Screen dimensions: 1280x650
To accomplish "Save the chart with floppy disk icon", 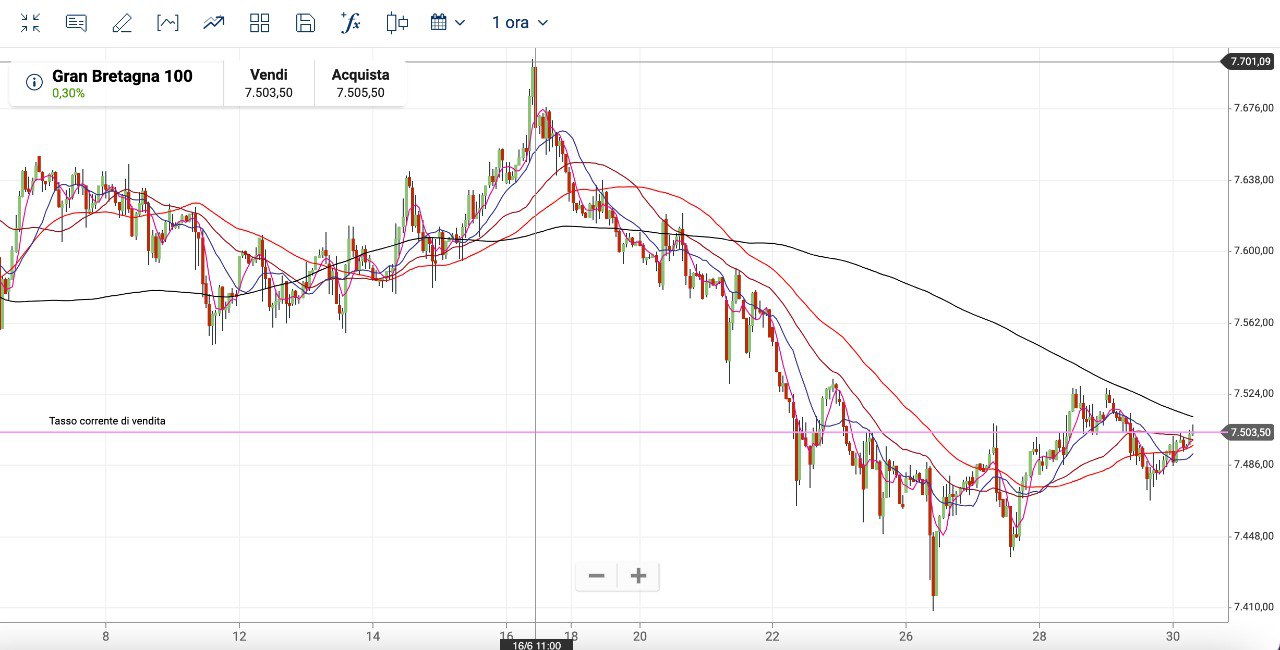I will [306, 23].
